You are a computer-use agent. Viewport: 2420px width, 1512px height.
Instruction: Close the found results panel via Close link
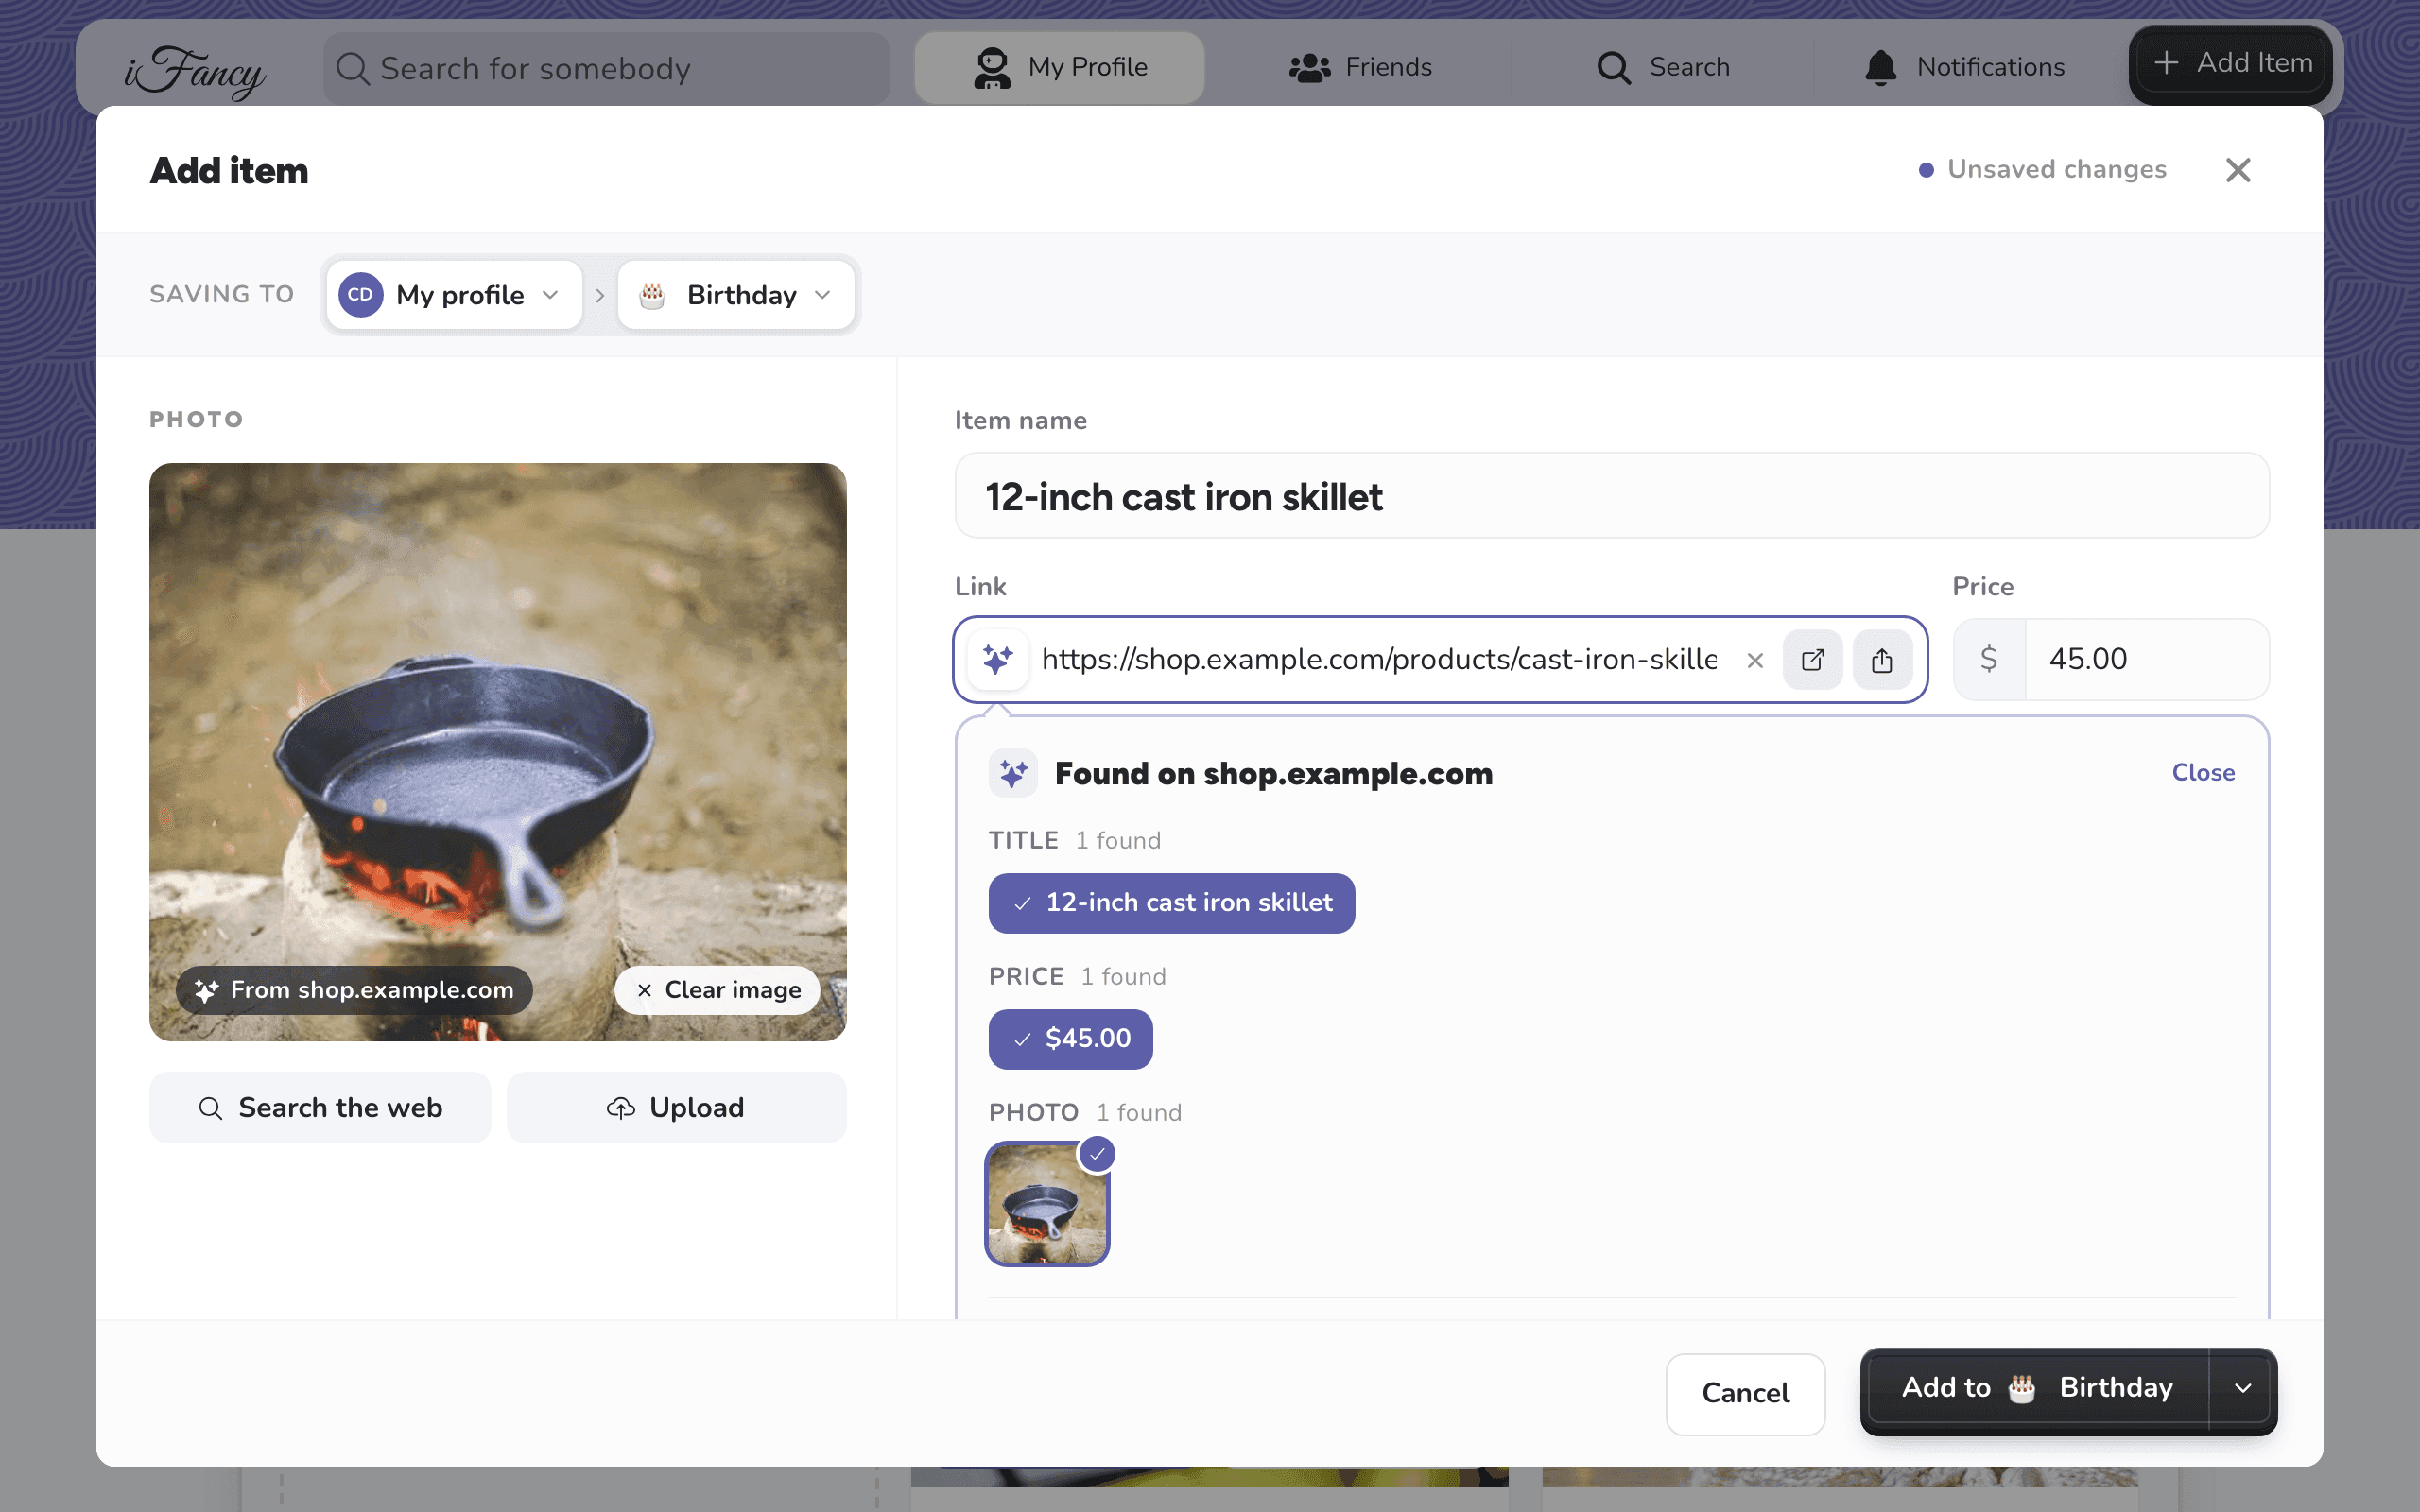point(2203,773)
